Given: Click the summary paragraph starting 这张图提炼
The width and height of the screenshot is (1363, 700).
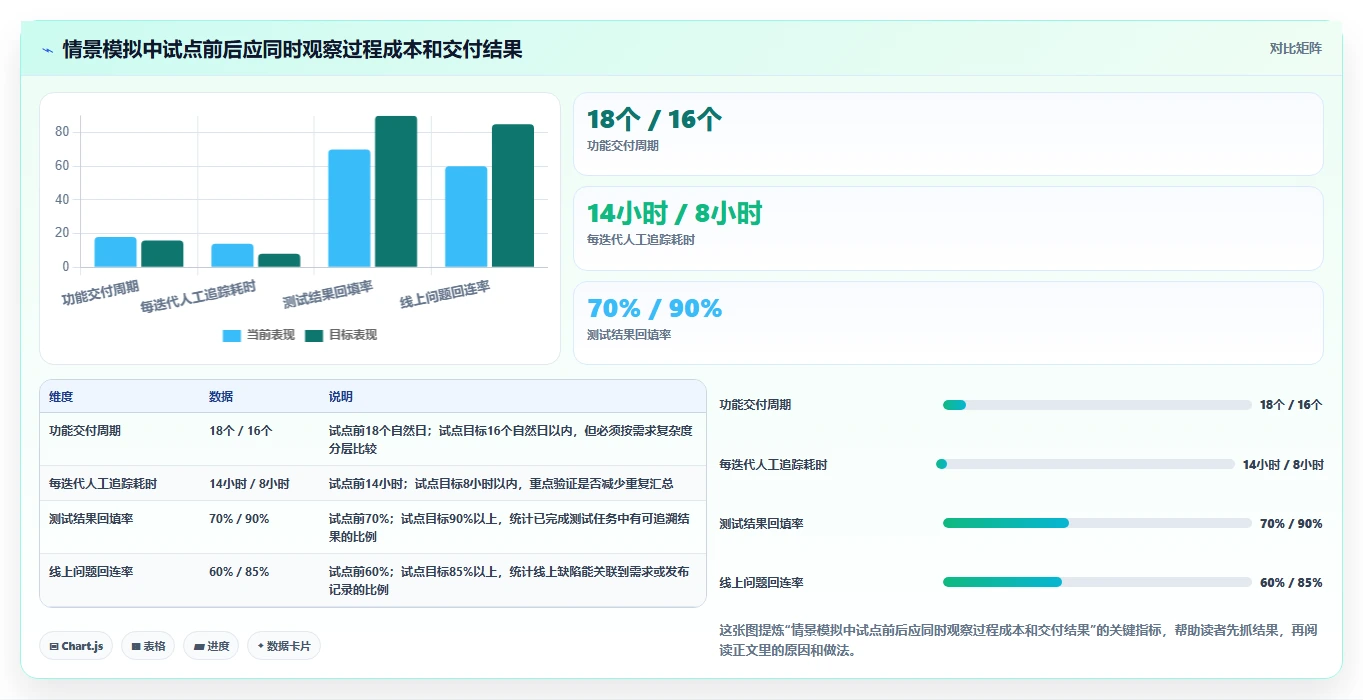Looking at the screenshot, I should (x=1020, y=640).
